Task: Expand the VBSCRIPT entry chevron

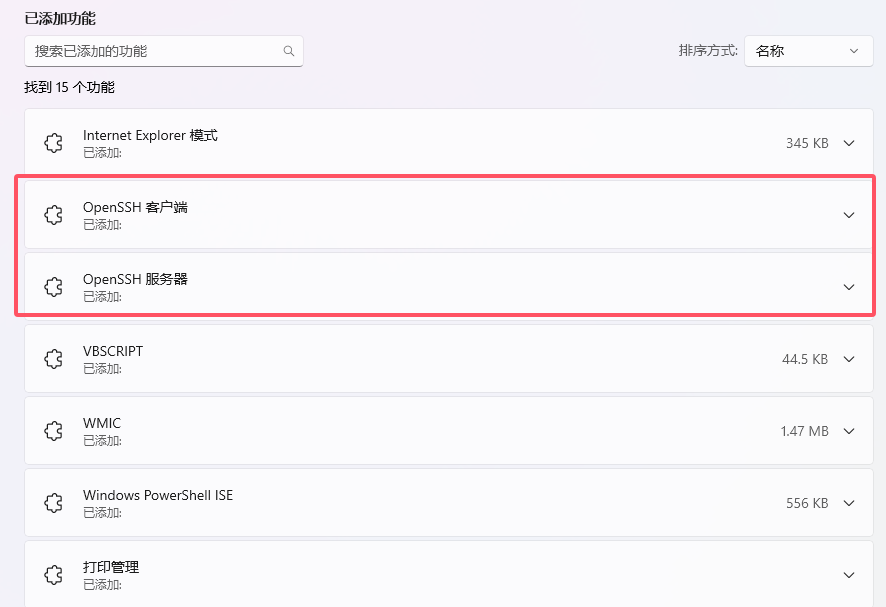Action: pos(849,359)
